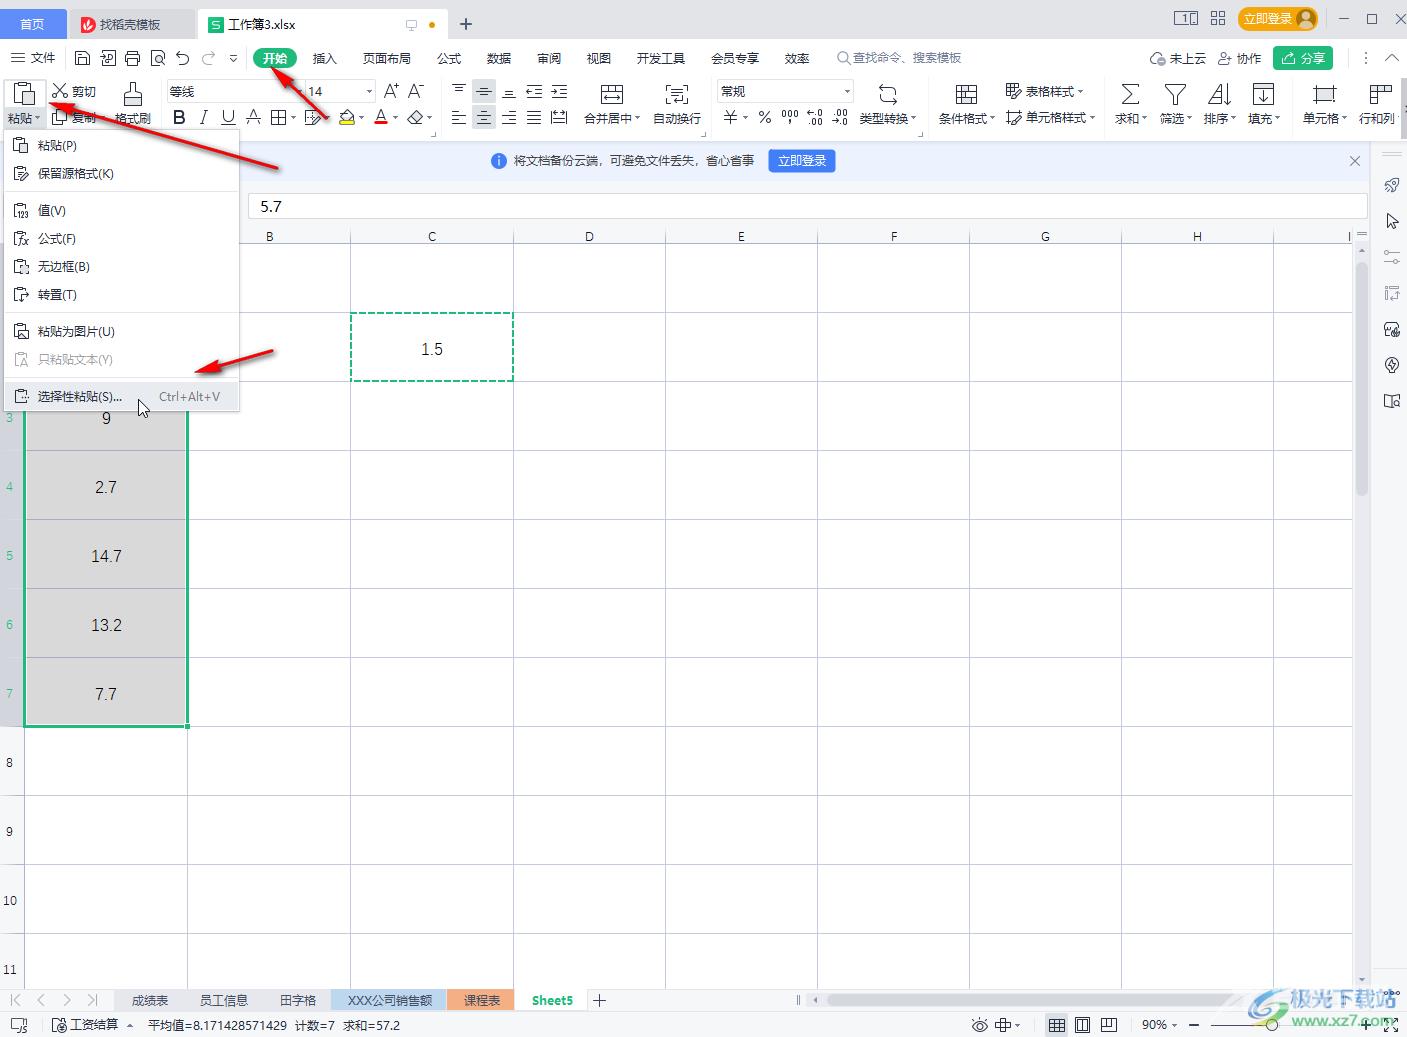
Task: Open the font name combo box 等线
Action: [x=234, y=91]
